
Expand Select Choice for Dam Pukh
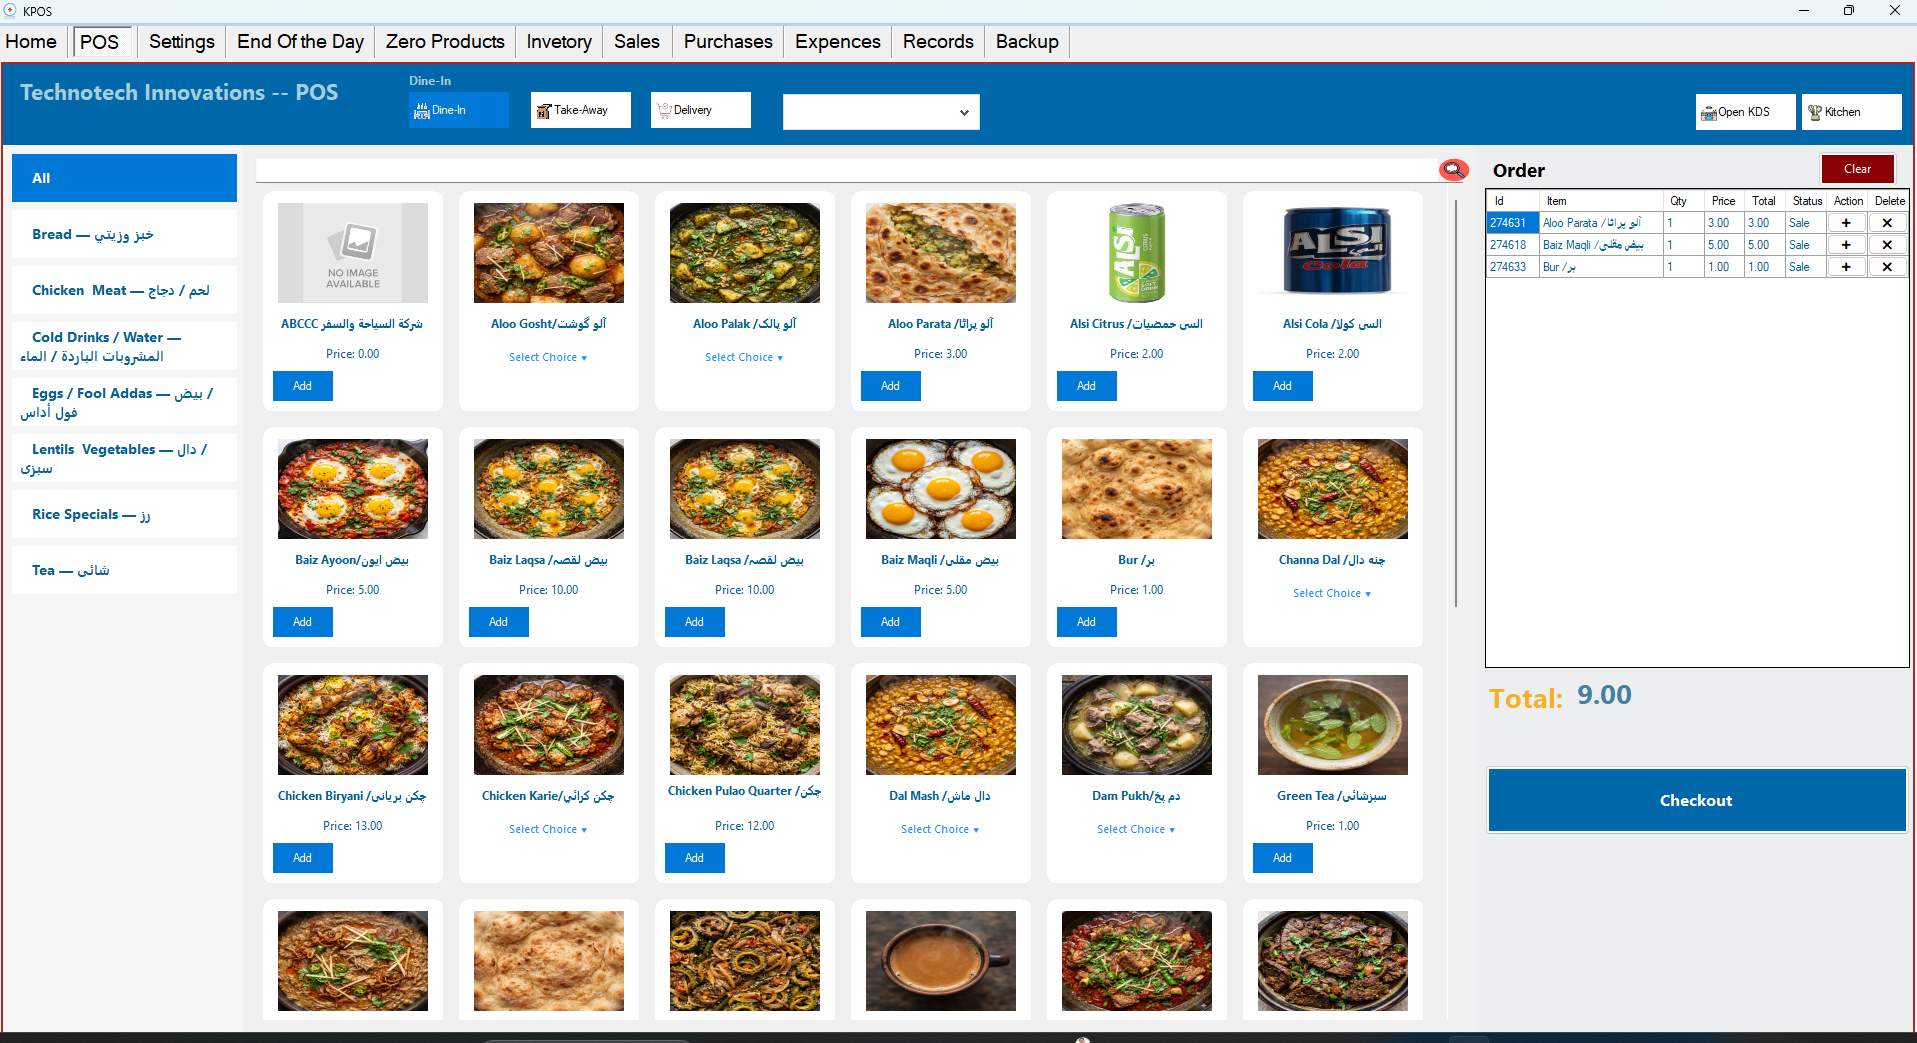coord(1136,829)
